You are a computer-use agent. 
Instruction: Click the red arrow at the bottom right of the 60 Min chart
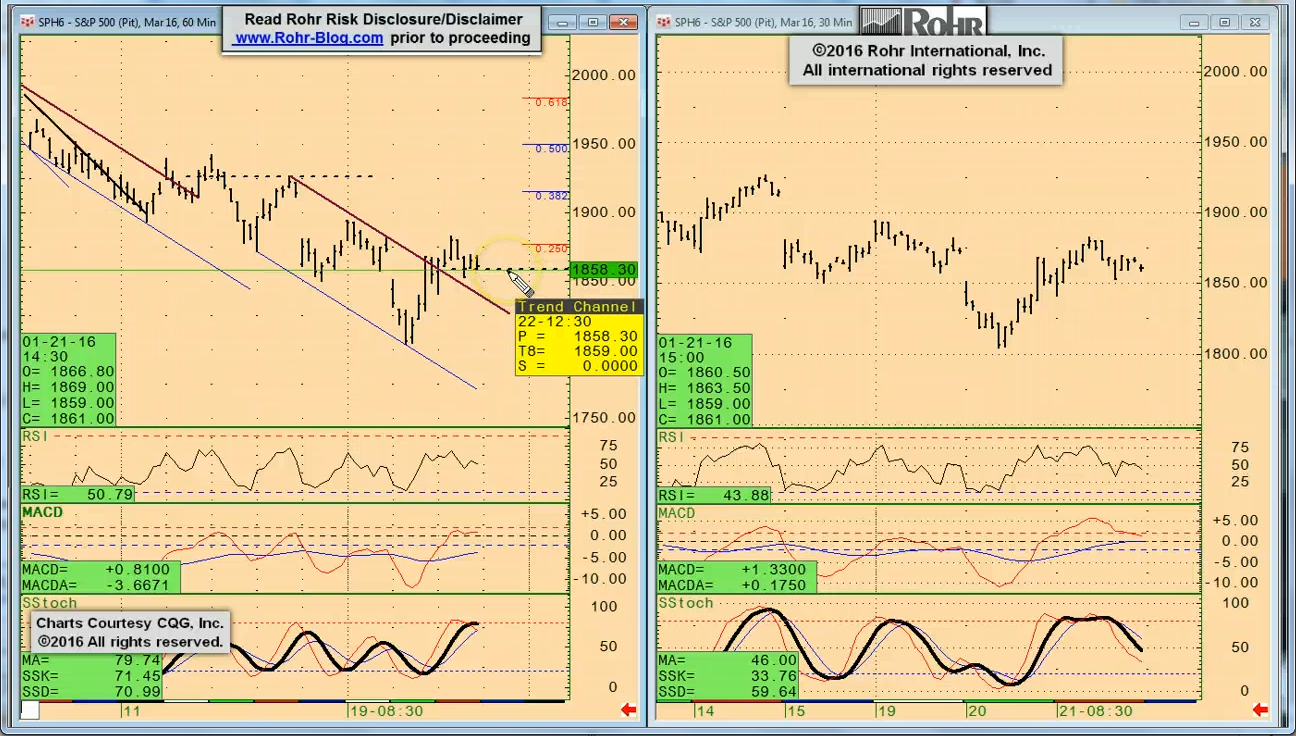pyautogui.click(x=629, y=710)
